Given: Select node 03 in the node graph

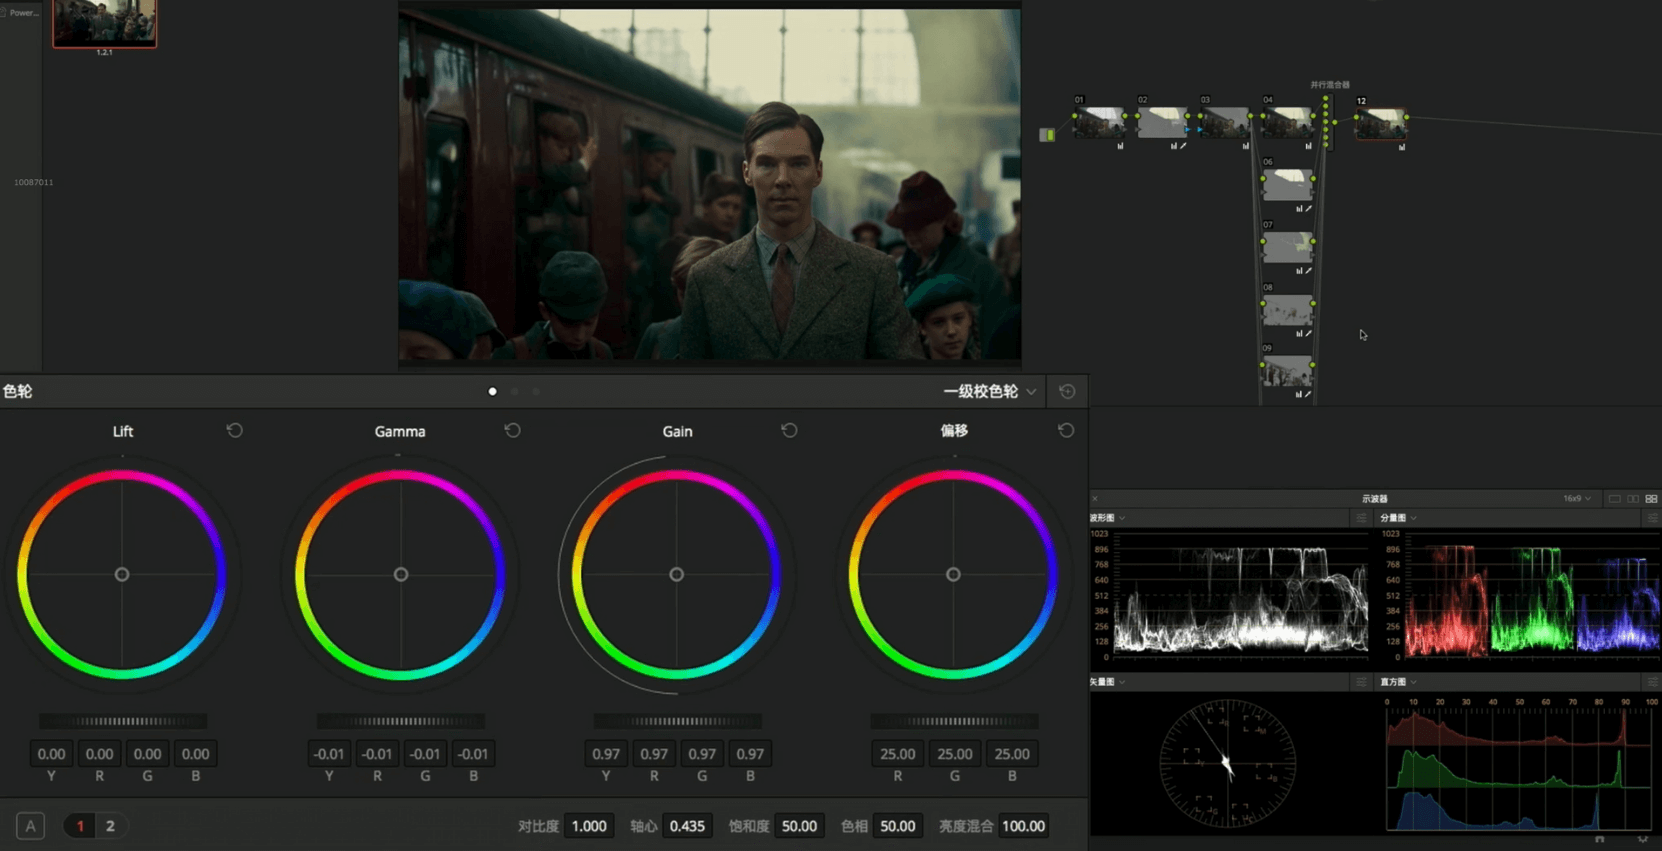Looking at the screenshot, I should [x=1225, y=123].
